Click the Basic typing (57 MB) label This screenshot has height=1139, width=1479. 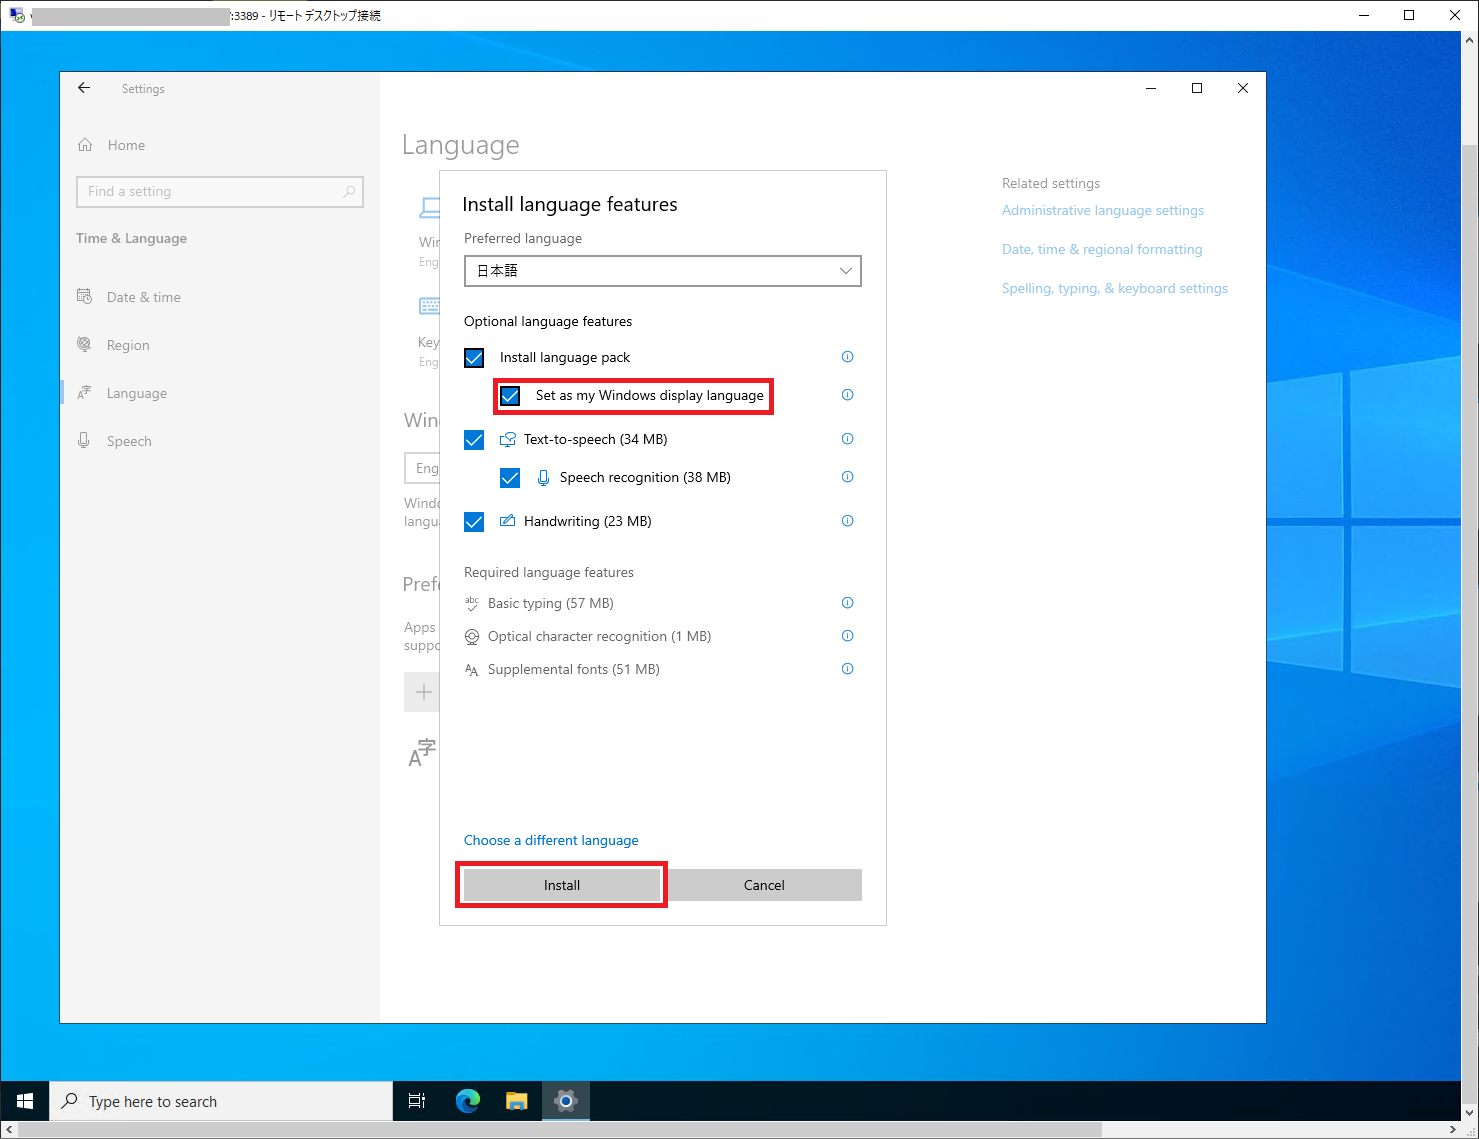551,603
